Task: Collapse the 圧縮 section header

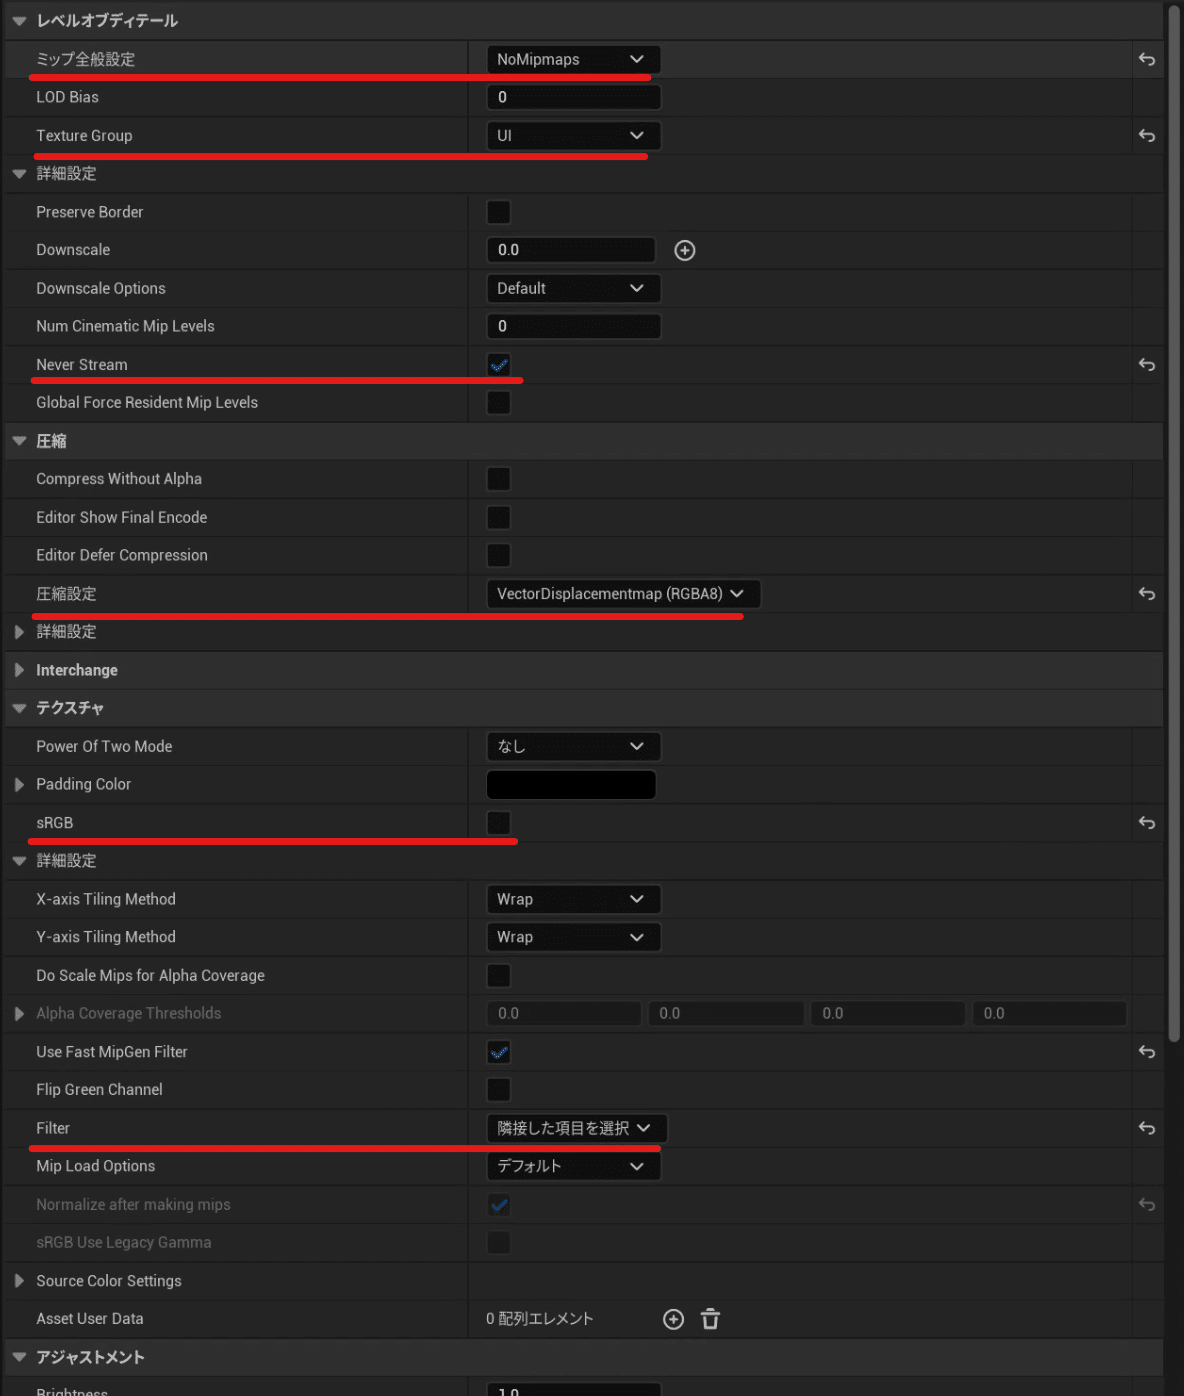Action: coord(19,441)
